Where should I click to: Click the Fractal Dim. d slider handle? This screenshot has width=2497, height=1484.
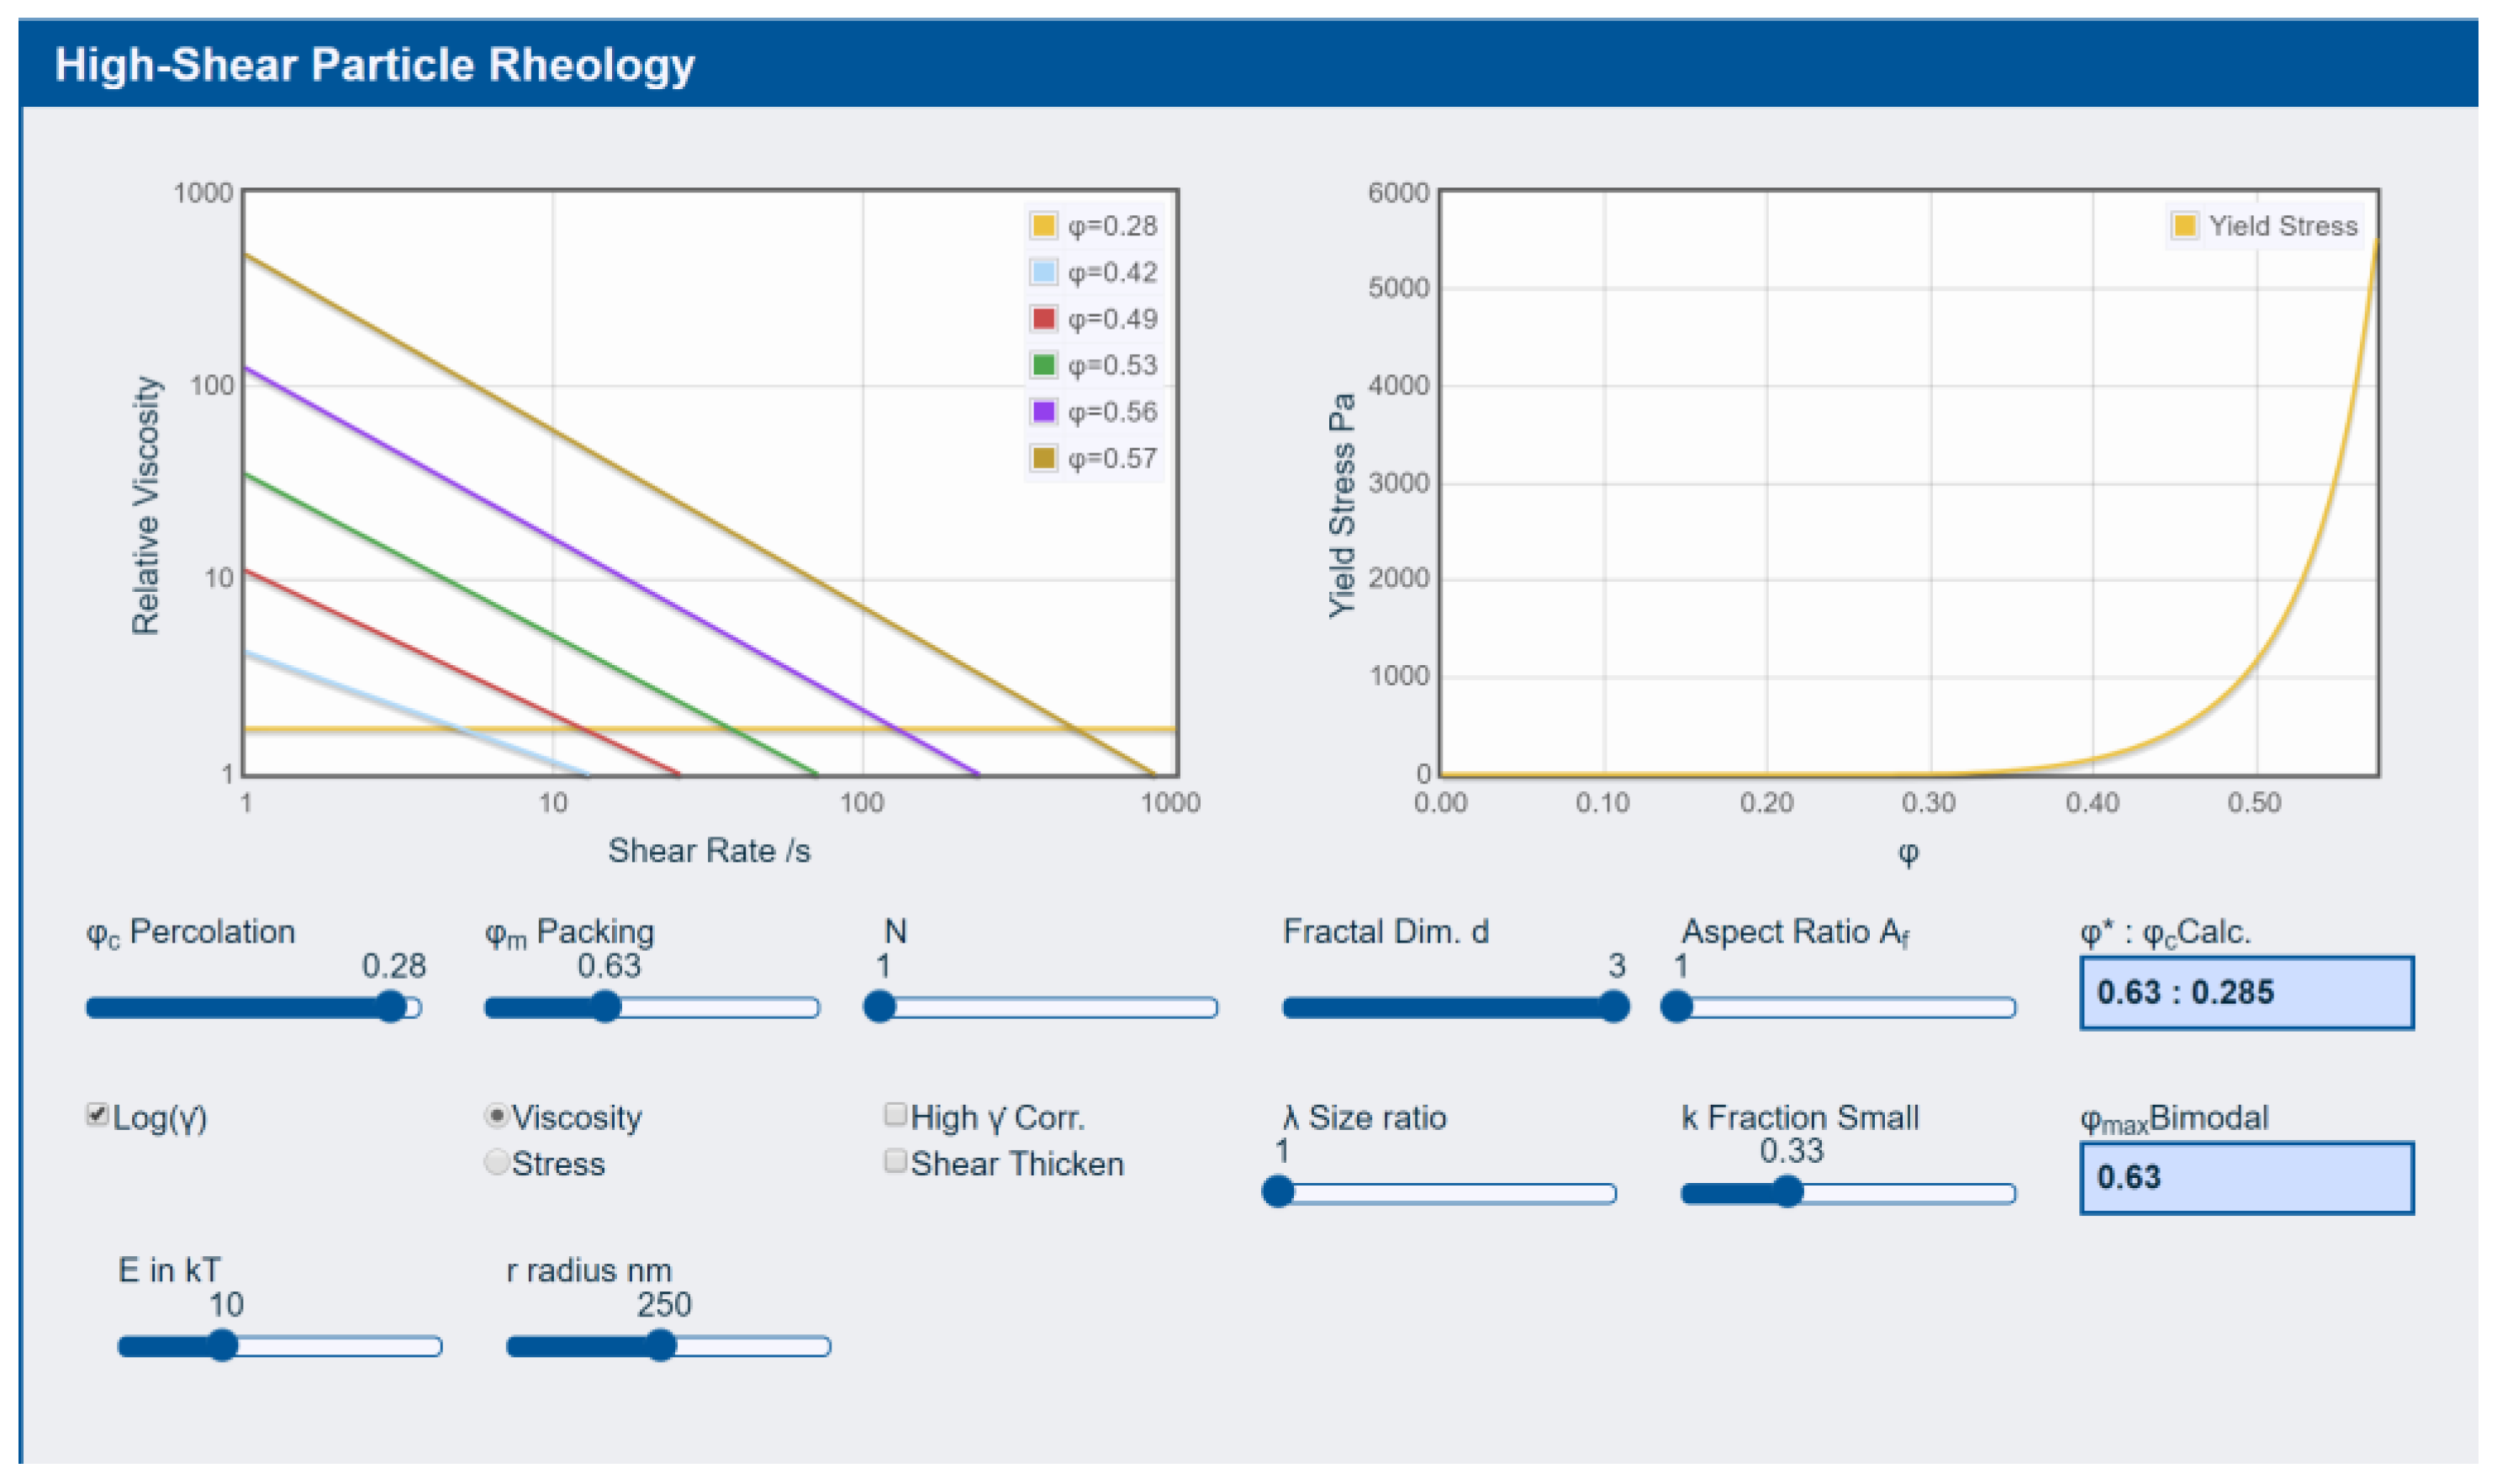point(1613,1006)
